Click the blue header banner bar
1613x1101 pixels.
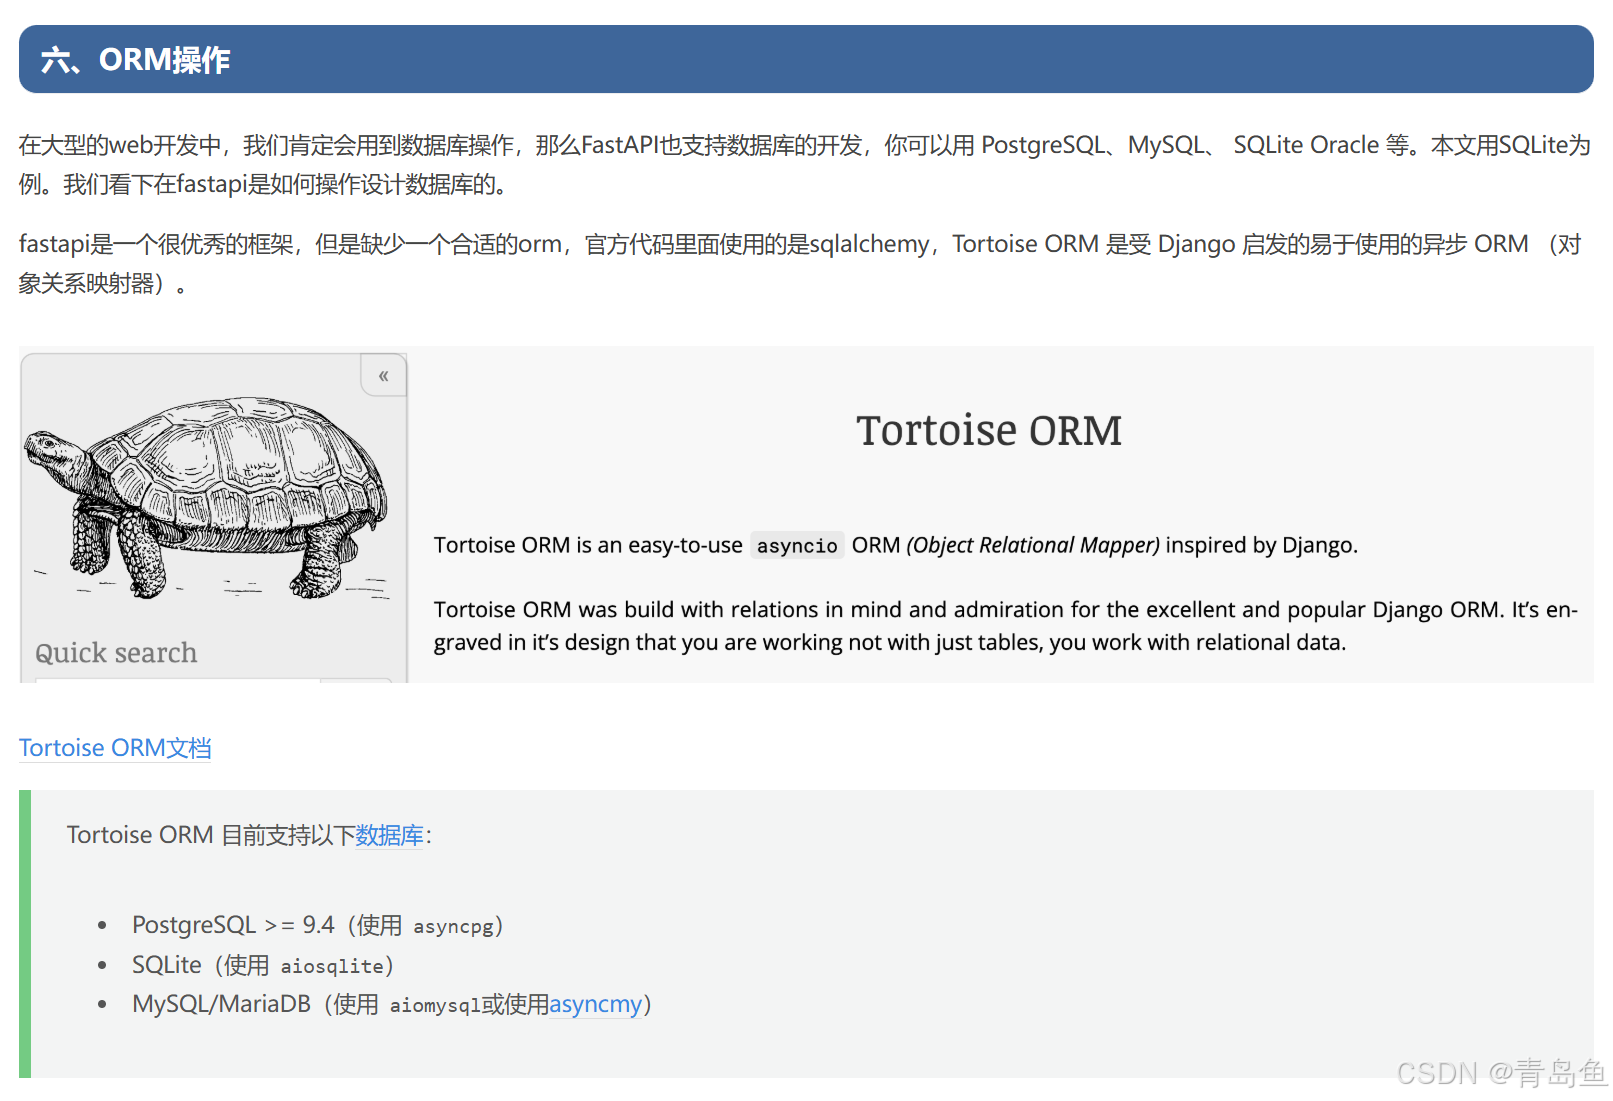(x=800, y=59)
